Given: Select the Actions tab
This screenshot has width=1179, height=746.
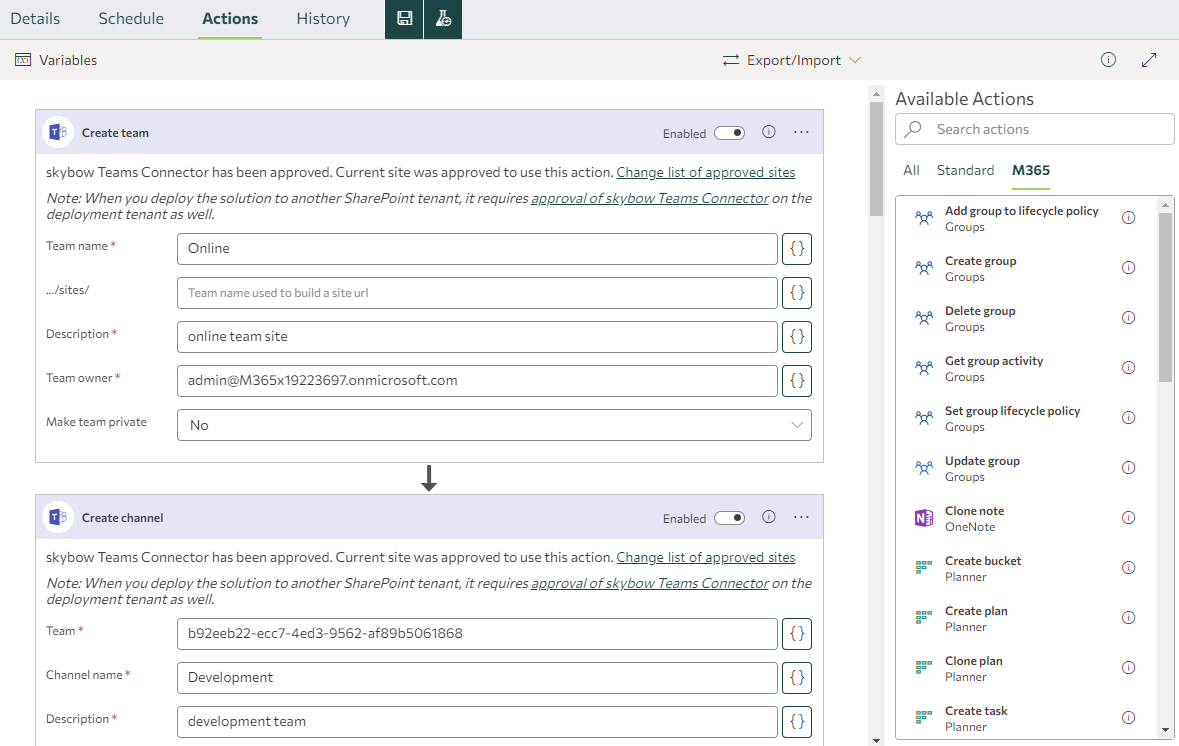Looking at the screenshot, I should point(230,19).
